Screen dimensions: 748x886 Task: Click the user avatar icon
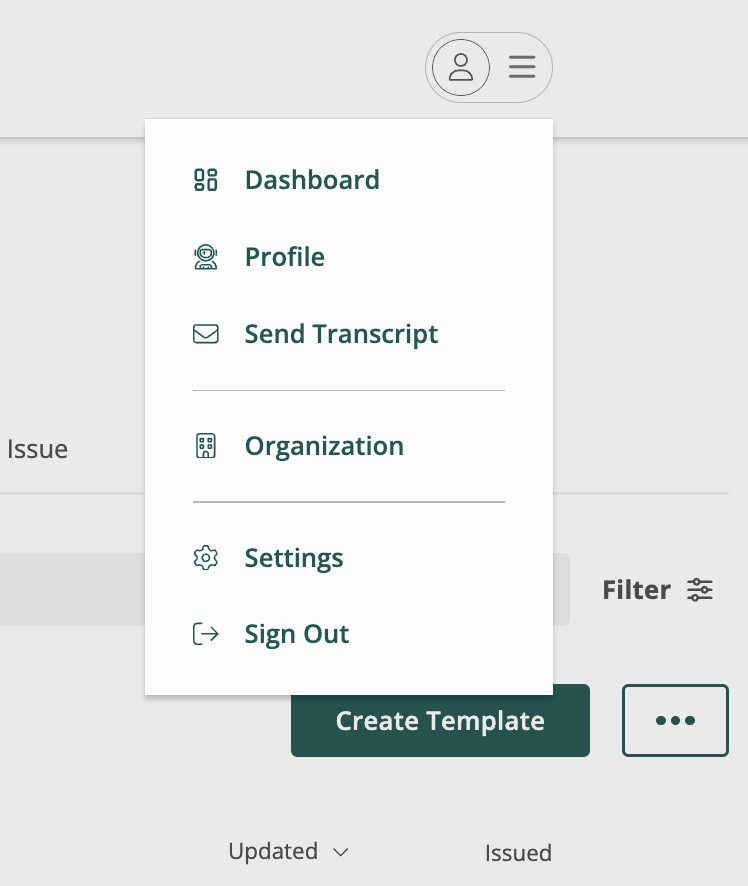460,67
